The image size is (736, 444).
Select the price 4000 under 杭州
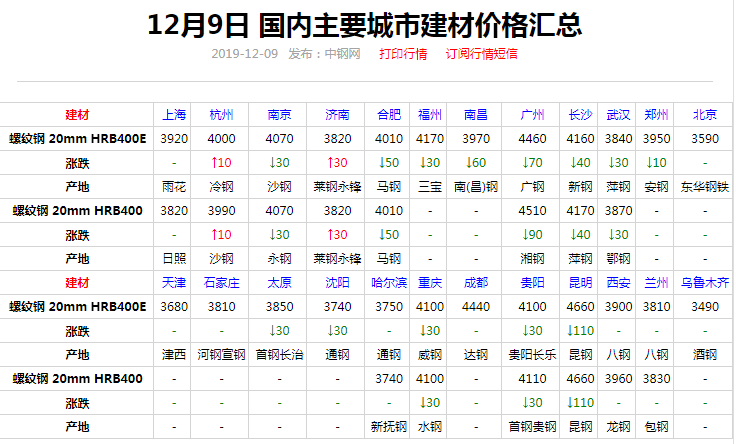(x=221, y=139)
